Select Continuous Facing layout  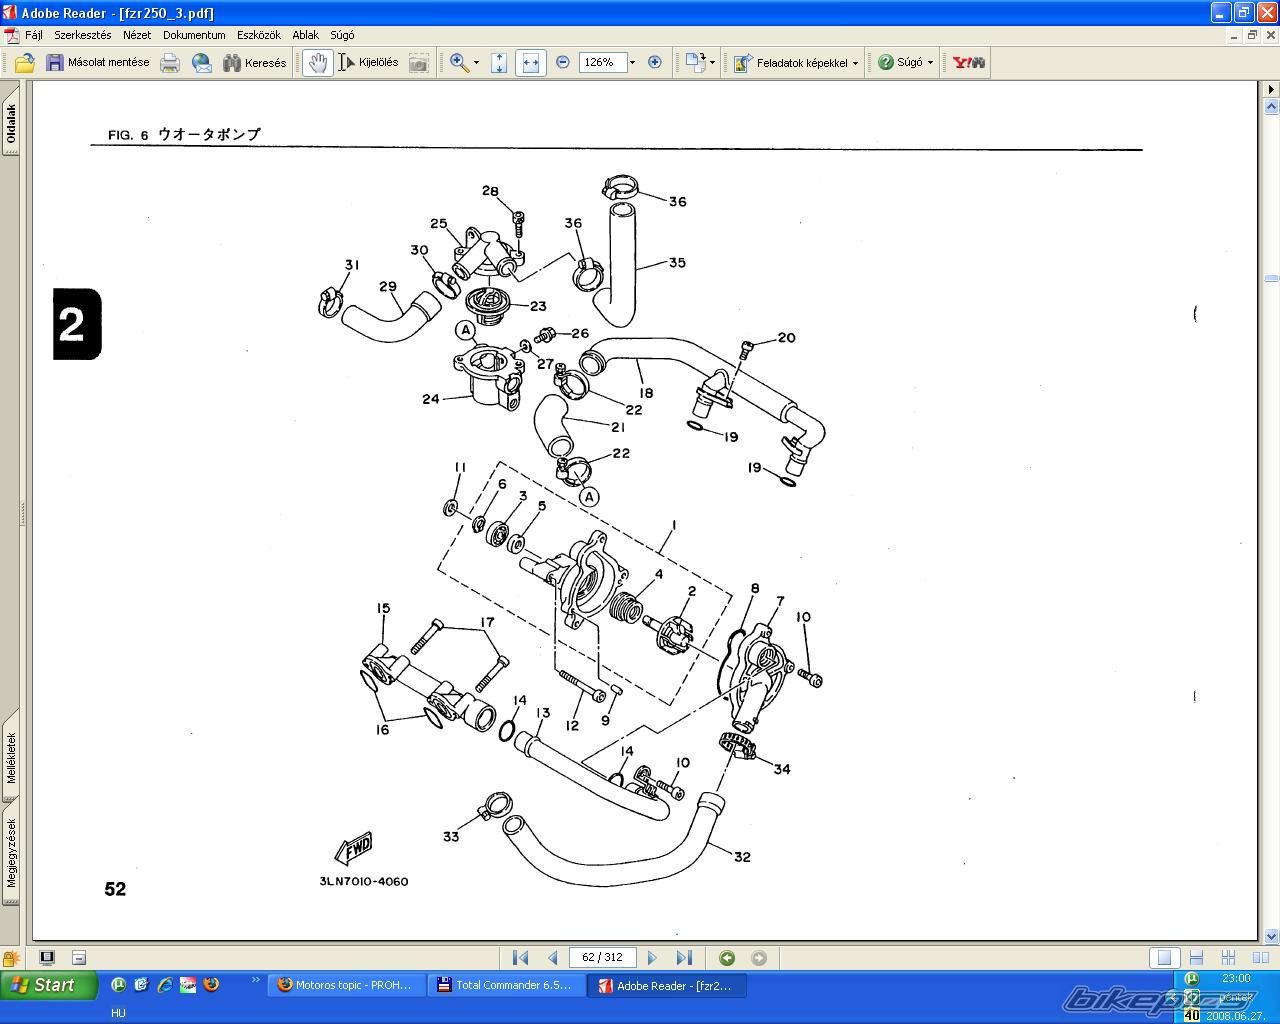tap(1228, 958)
